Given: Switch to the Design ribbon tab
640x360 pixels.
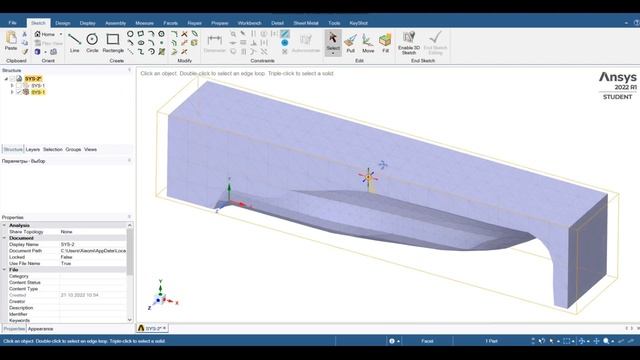Looking at the screenshot, I should [62, 23].
